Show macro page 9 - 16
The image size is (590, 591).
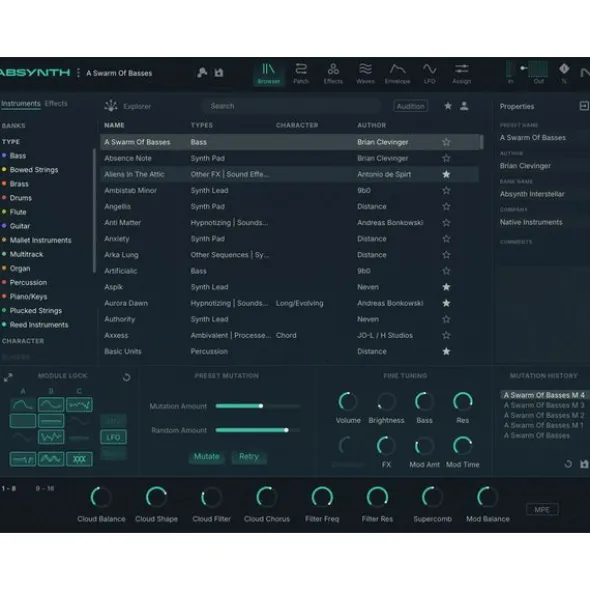point(45,488)
